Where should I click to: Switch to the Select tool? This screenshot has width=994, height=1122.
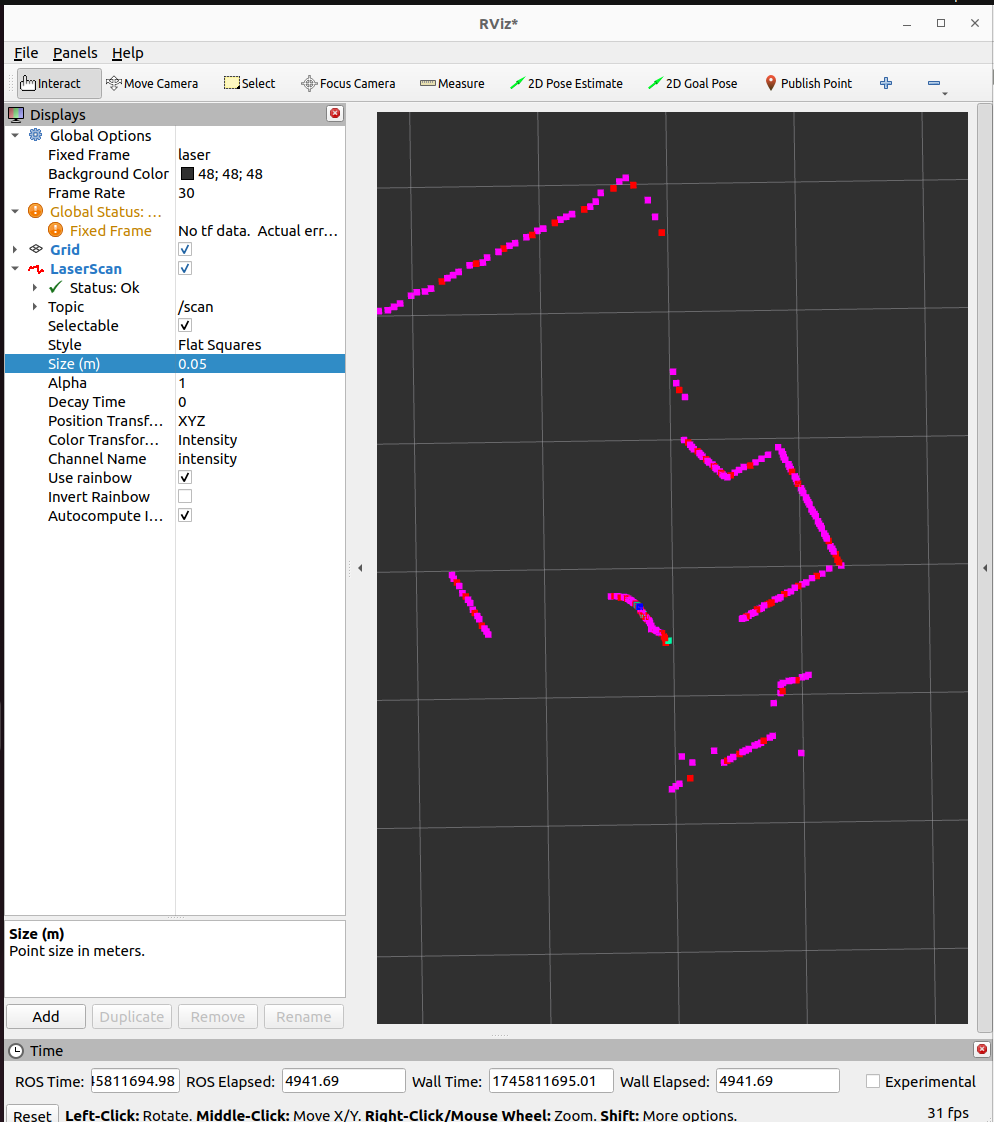click(x=249, y=83)
